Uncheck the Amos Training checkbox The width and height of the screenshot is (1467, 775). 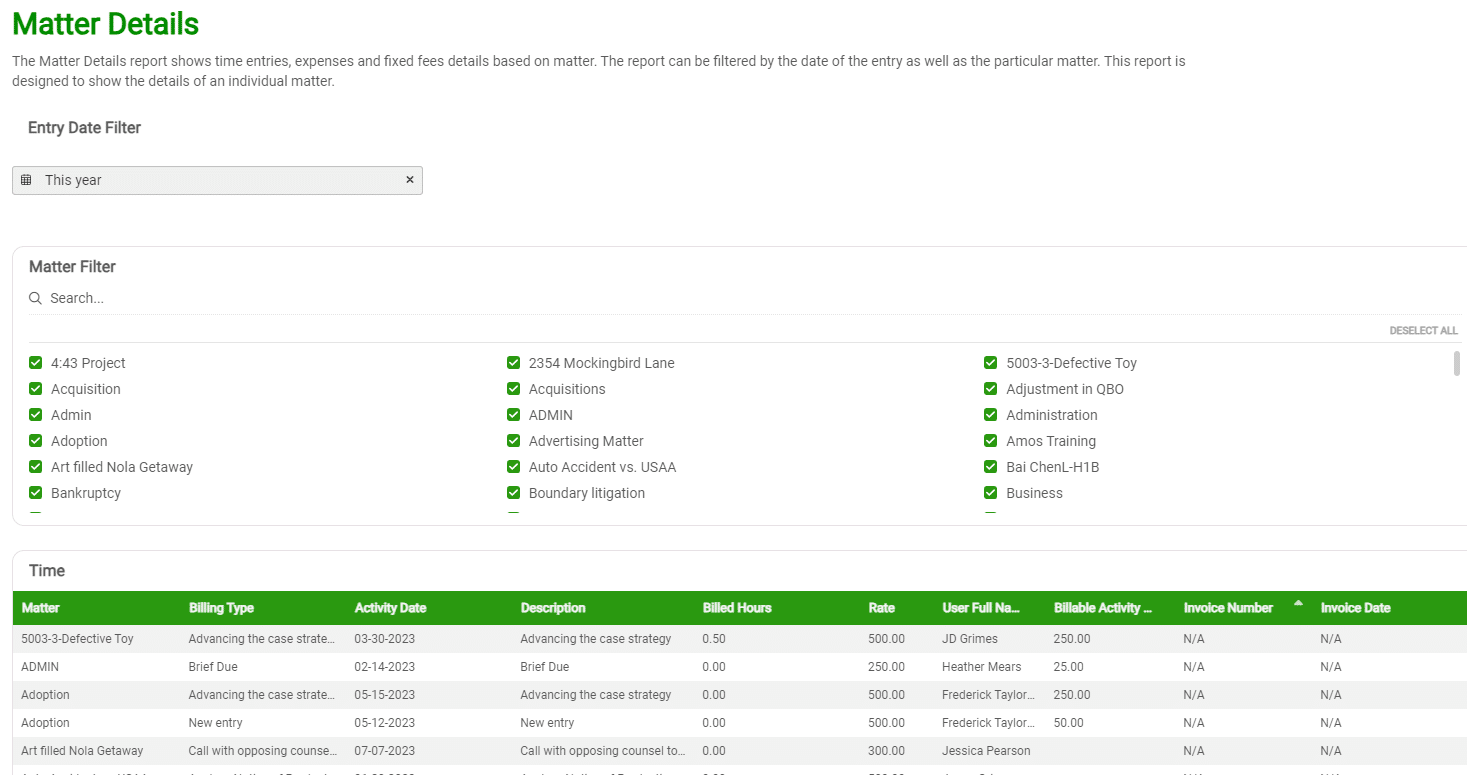(991, 441)
